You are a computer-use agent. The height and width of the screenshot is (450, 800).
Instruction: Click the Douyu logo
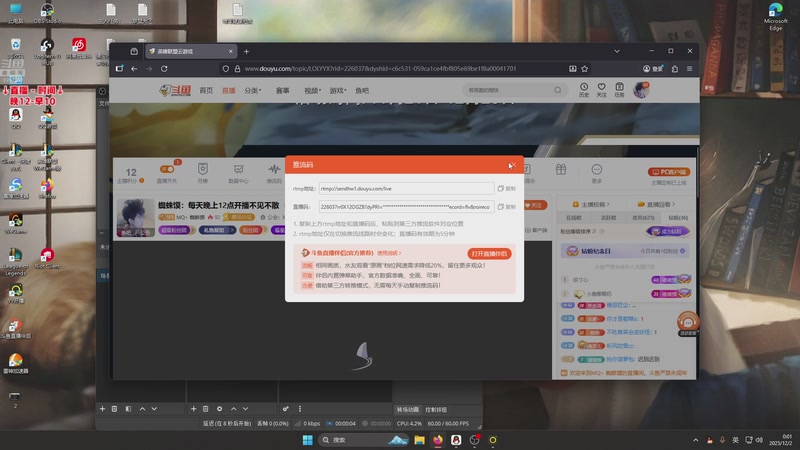click(x=176, y=90)
